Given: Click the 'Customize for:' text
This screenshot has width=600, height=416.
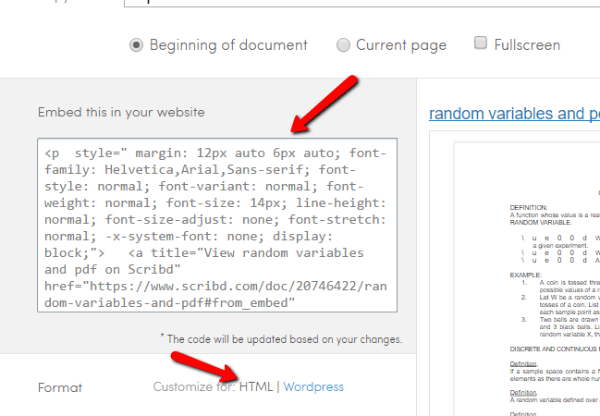Looking at the screenshot, I should click(x=194, y=387).
